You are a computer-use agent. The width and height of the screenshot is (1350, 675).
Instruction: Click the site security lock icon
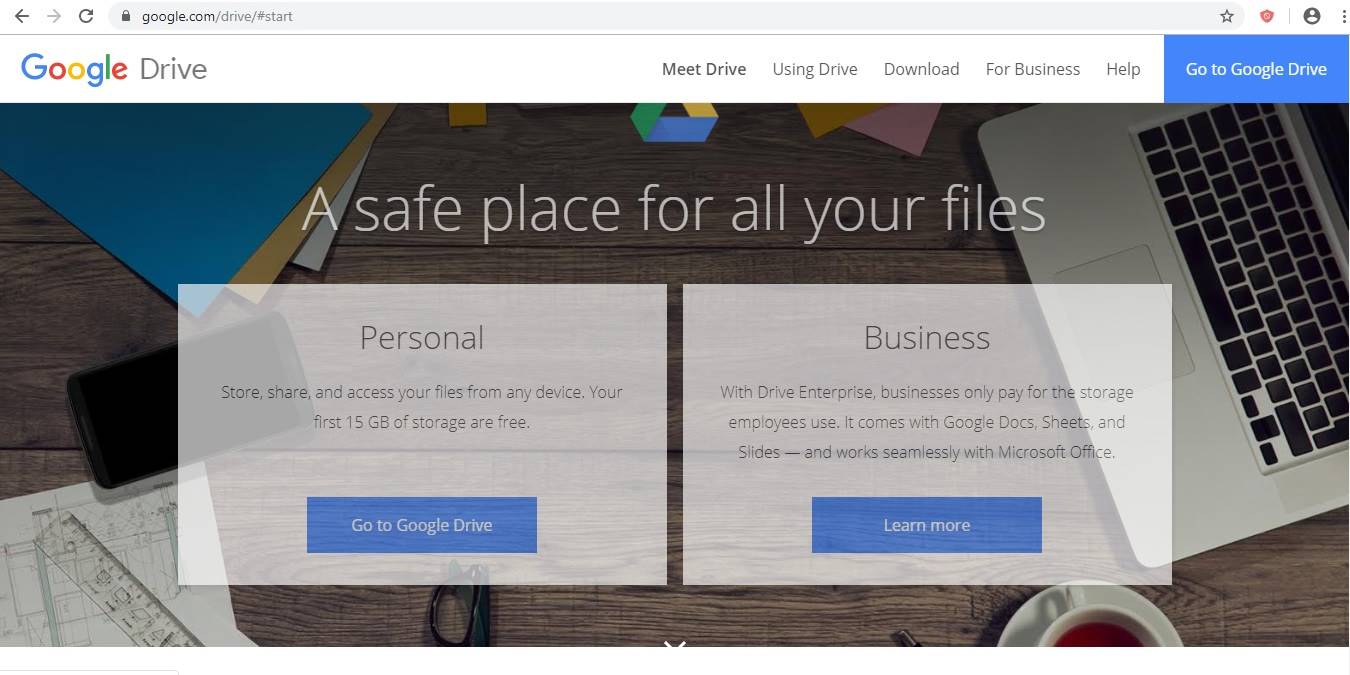click(x=126, y=15)
